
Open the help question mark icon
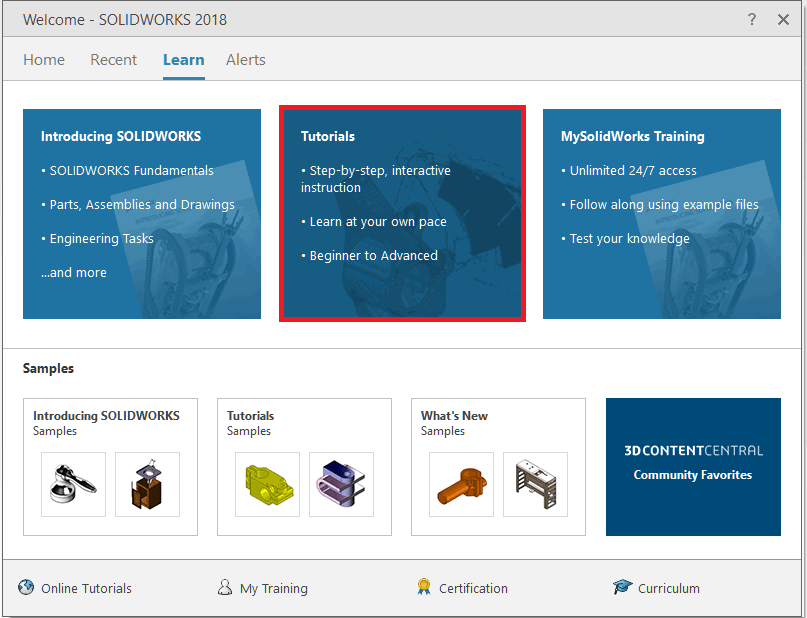pyautogui.click(x=752, y=20)
